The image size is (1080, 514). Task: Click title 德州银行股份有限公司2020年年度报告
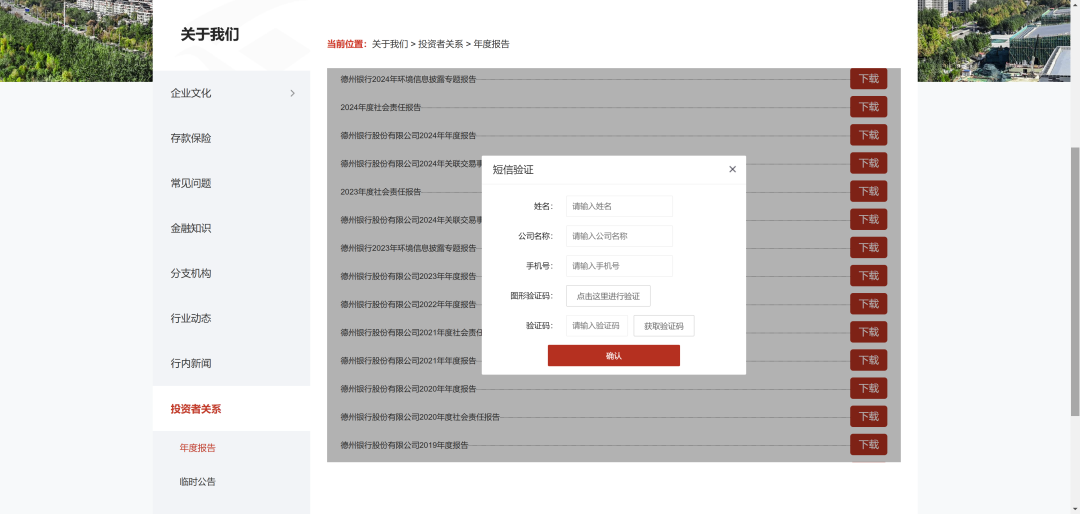point(408,389)
